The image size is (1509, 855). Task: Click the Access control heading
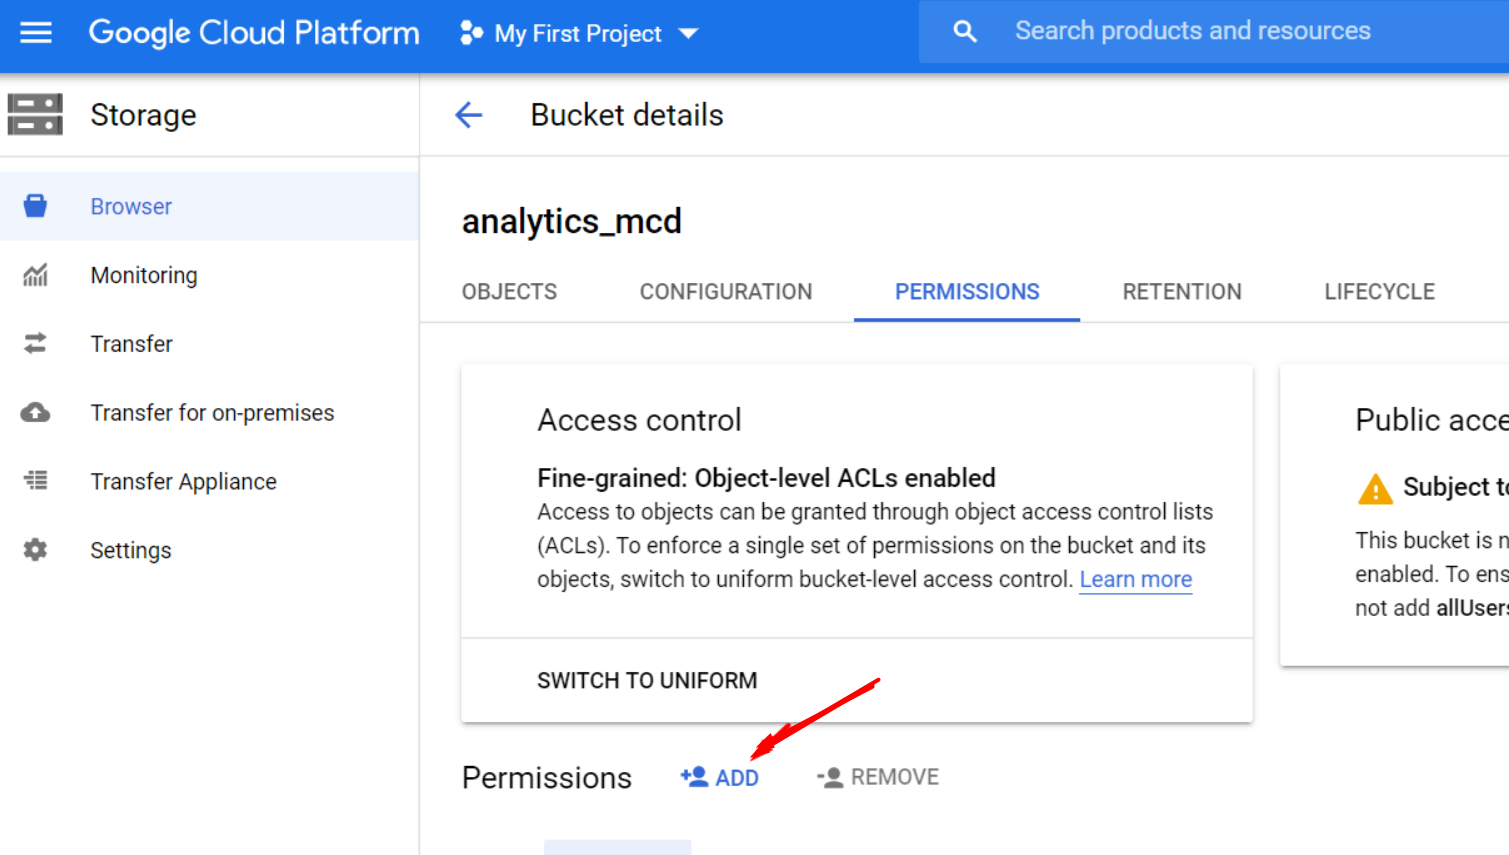(x=640, y=420)
